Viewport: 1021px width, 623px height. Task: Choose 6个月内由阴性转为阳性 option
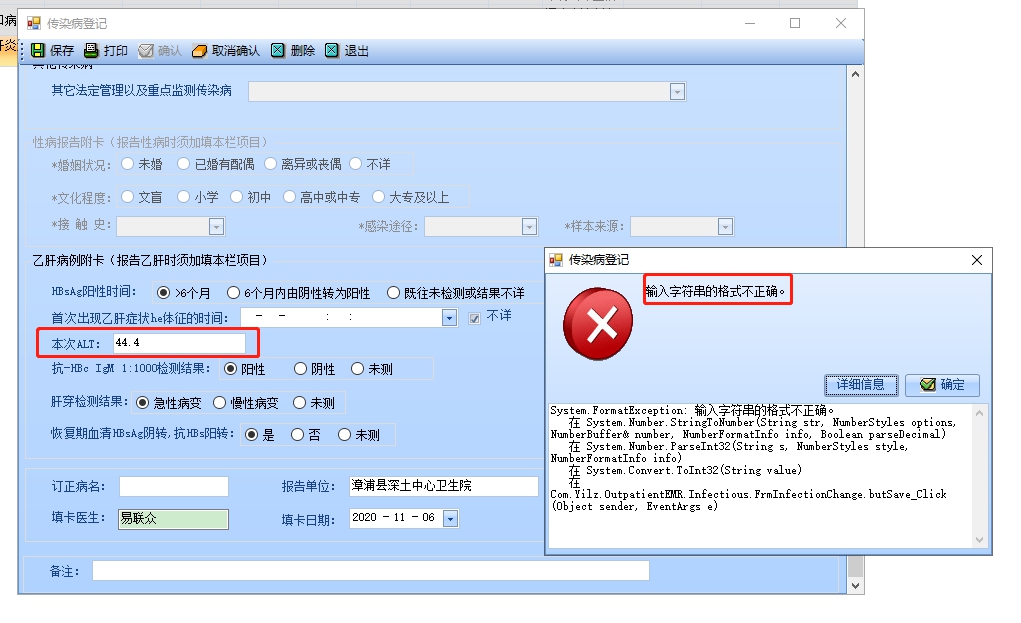[233, 293]
